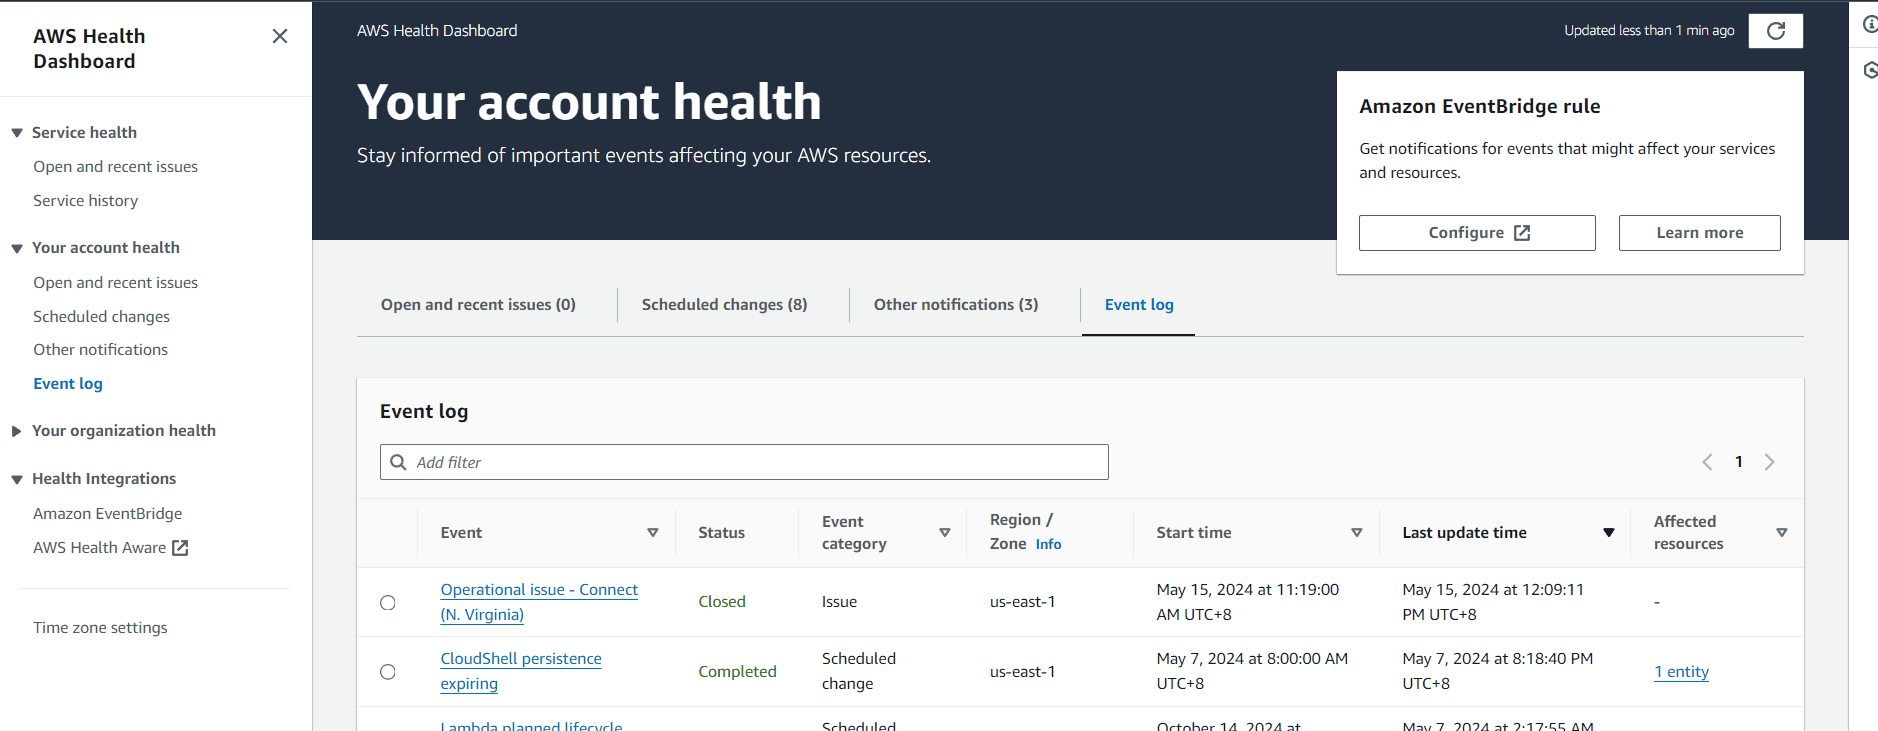Switch to Open and recent issues (0) tab

tap(478, 305)
